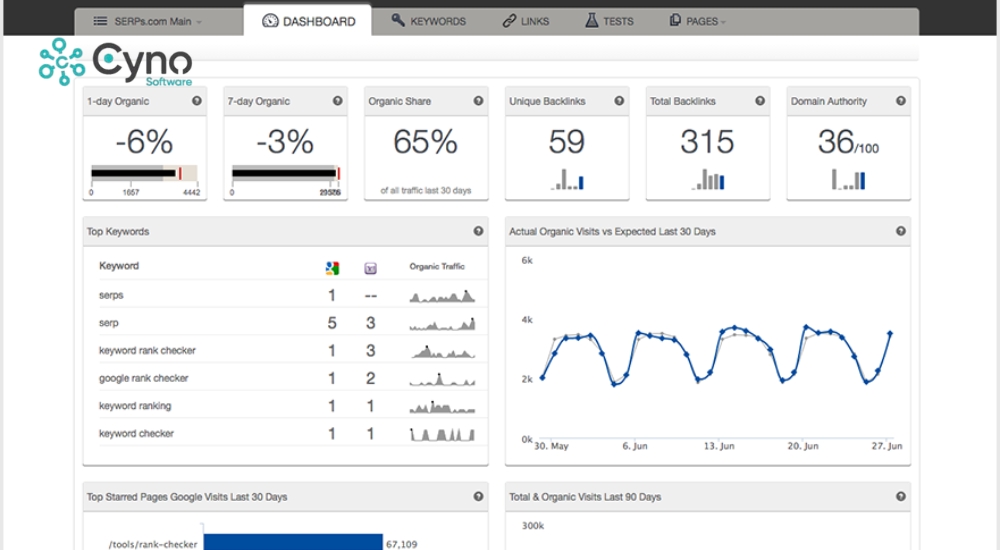
Task: Show help for Total Backlinks card
Action: coord(760,101)
